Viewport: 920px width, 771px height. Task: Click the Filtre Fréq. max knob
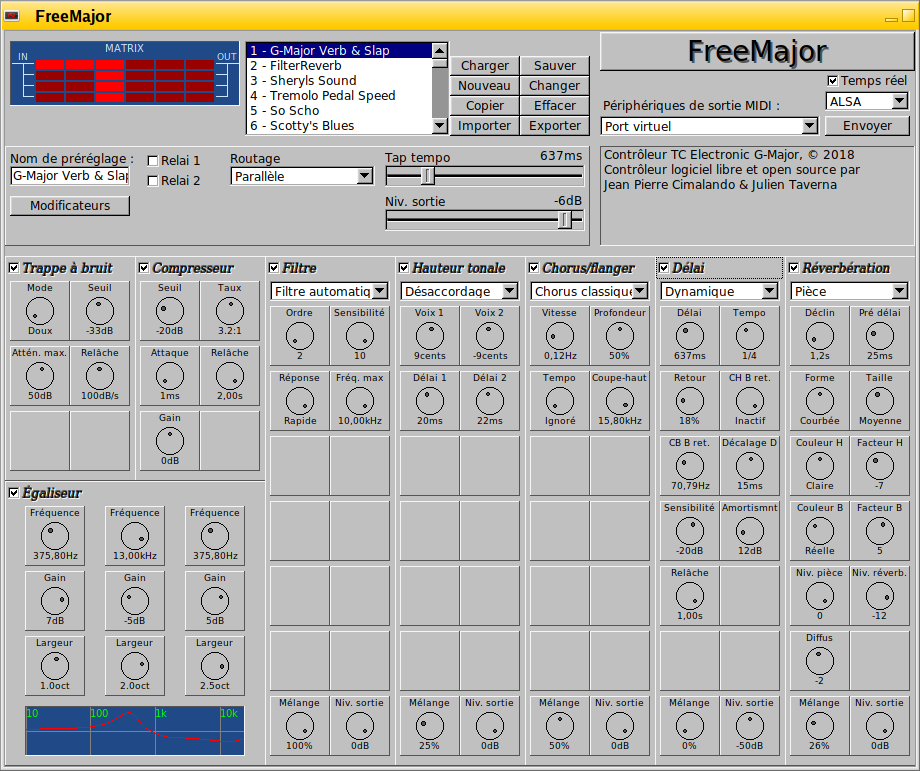[360, 401]
